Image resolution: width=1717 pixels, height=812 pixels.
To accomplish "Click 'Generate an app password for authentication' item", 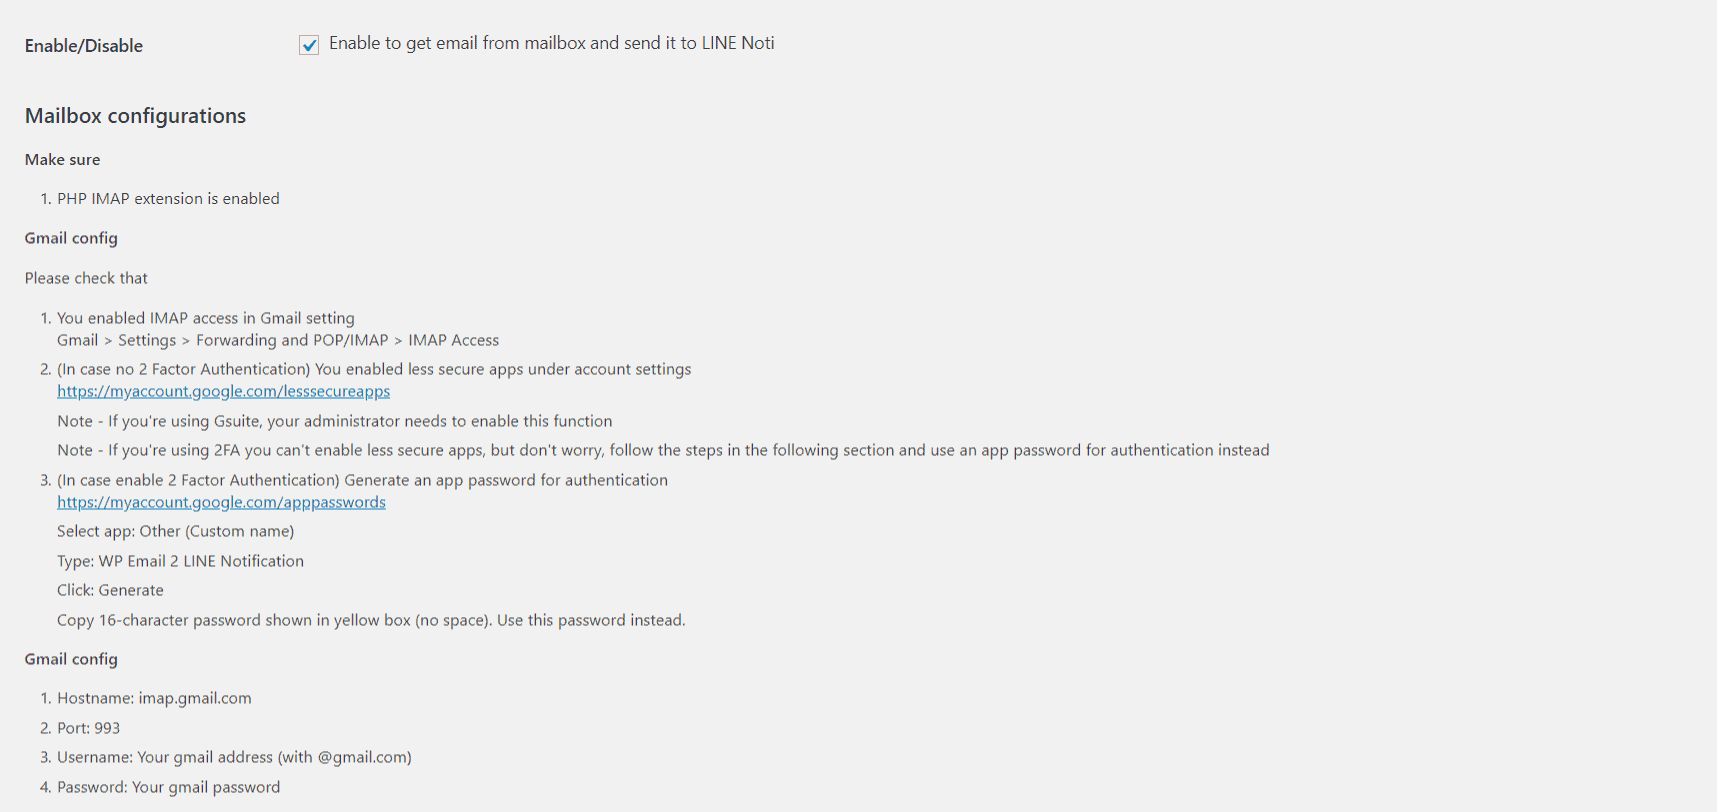I will coord(362,480).
